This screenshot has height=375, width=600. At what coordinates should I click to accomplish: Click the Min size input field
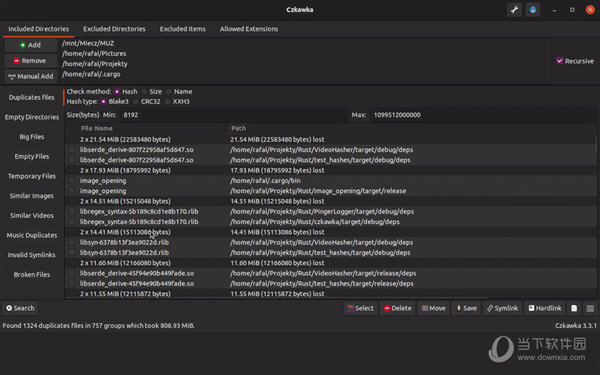(x=233, y=115)
